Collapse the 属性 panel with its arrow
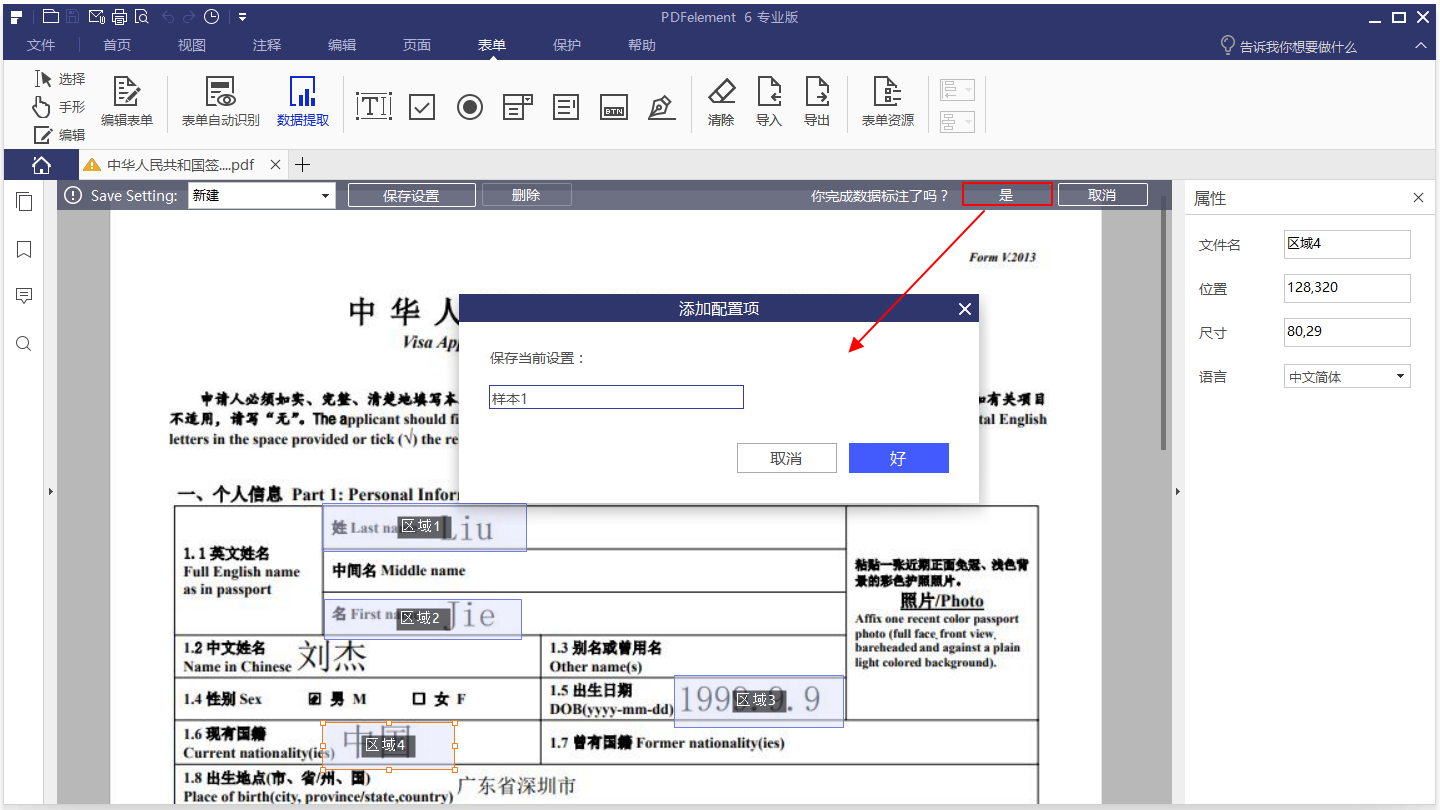Image resolution: width=1440 pixels, height=810 pixels. coord(1177,492)
